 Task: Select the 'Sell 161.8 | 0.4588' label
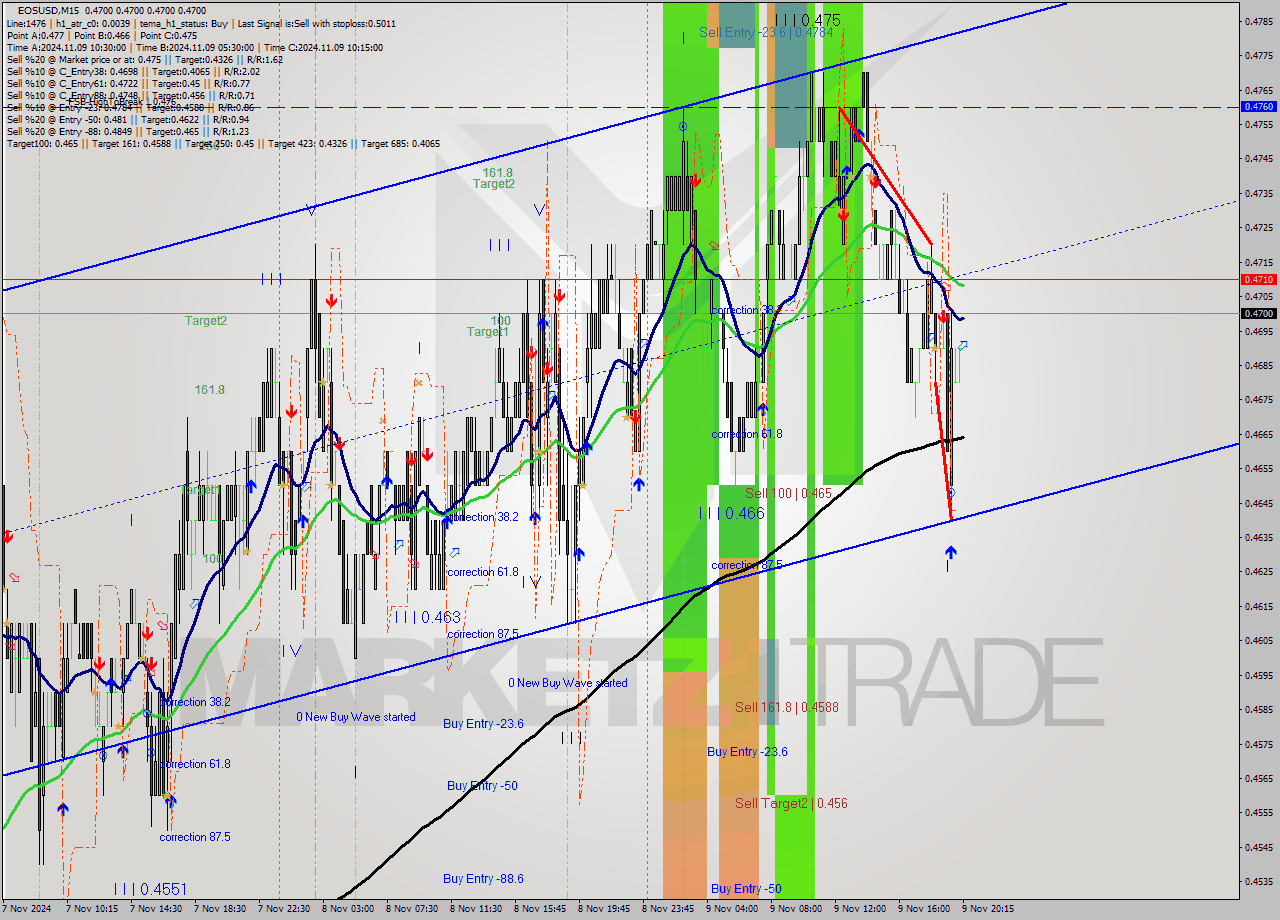tap(786, 707)
